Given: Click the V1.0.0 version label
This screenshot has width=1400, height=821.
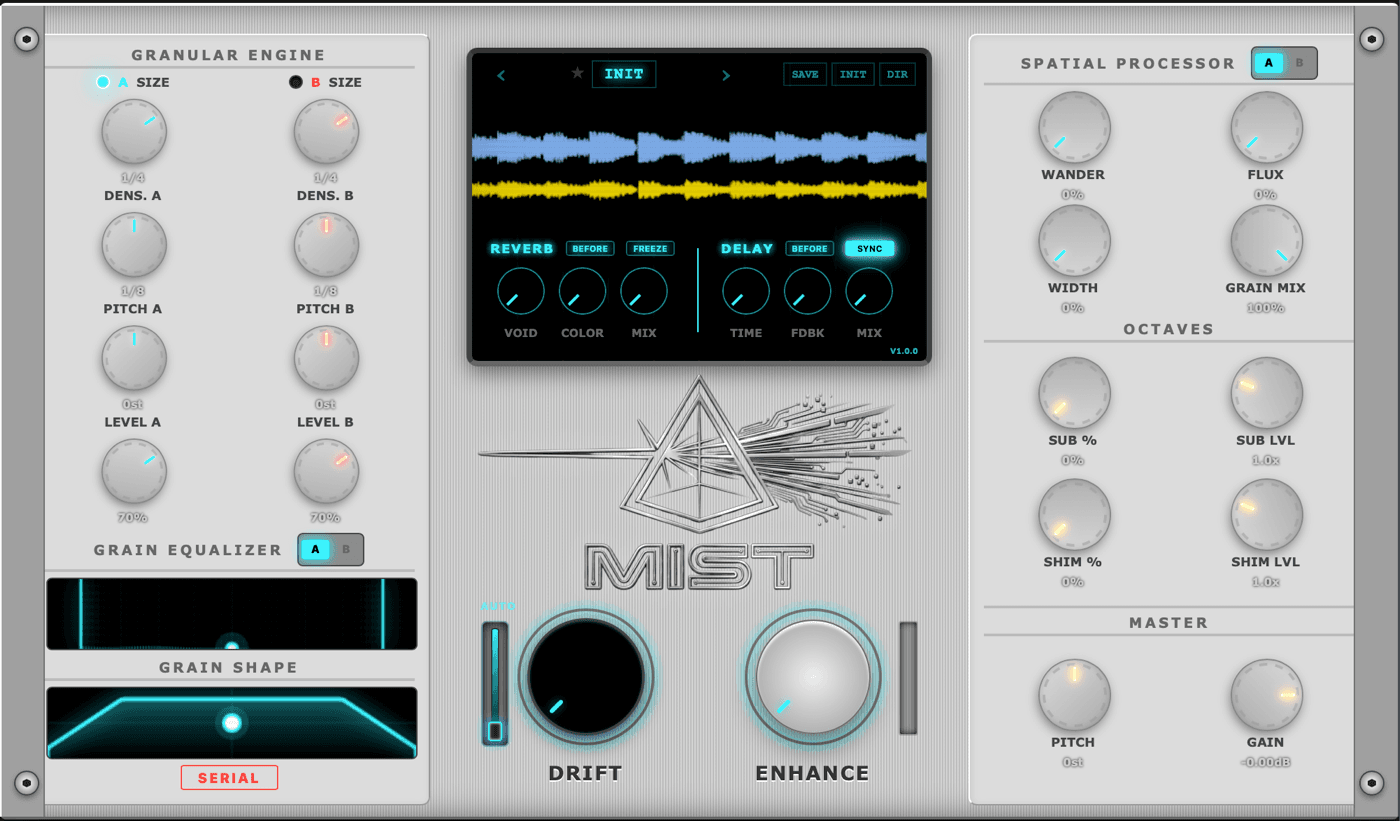Looking at the screenshot, I should point(903,351).
